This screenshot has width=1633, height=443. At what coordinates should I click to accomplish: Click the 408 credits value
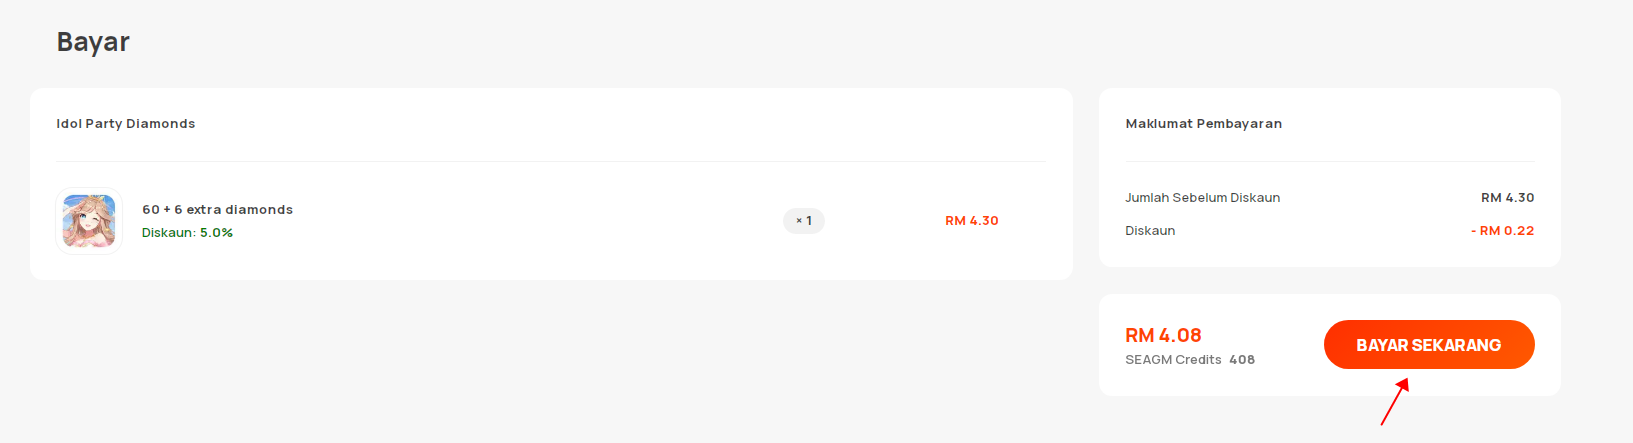1242,360
